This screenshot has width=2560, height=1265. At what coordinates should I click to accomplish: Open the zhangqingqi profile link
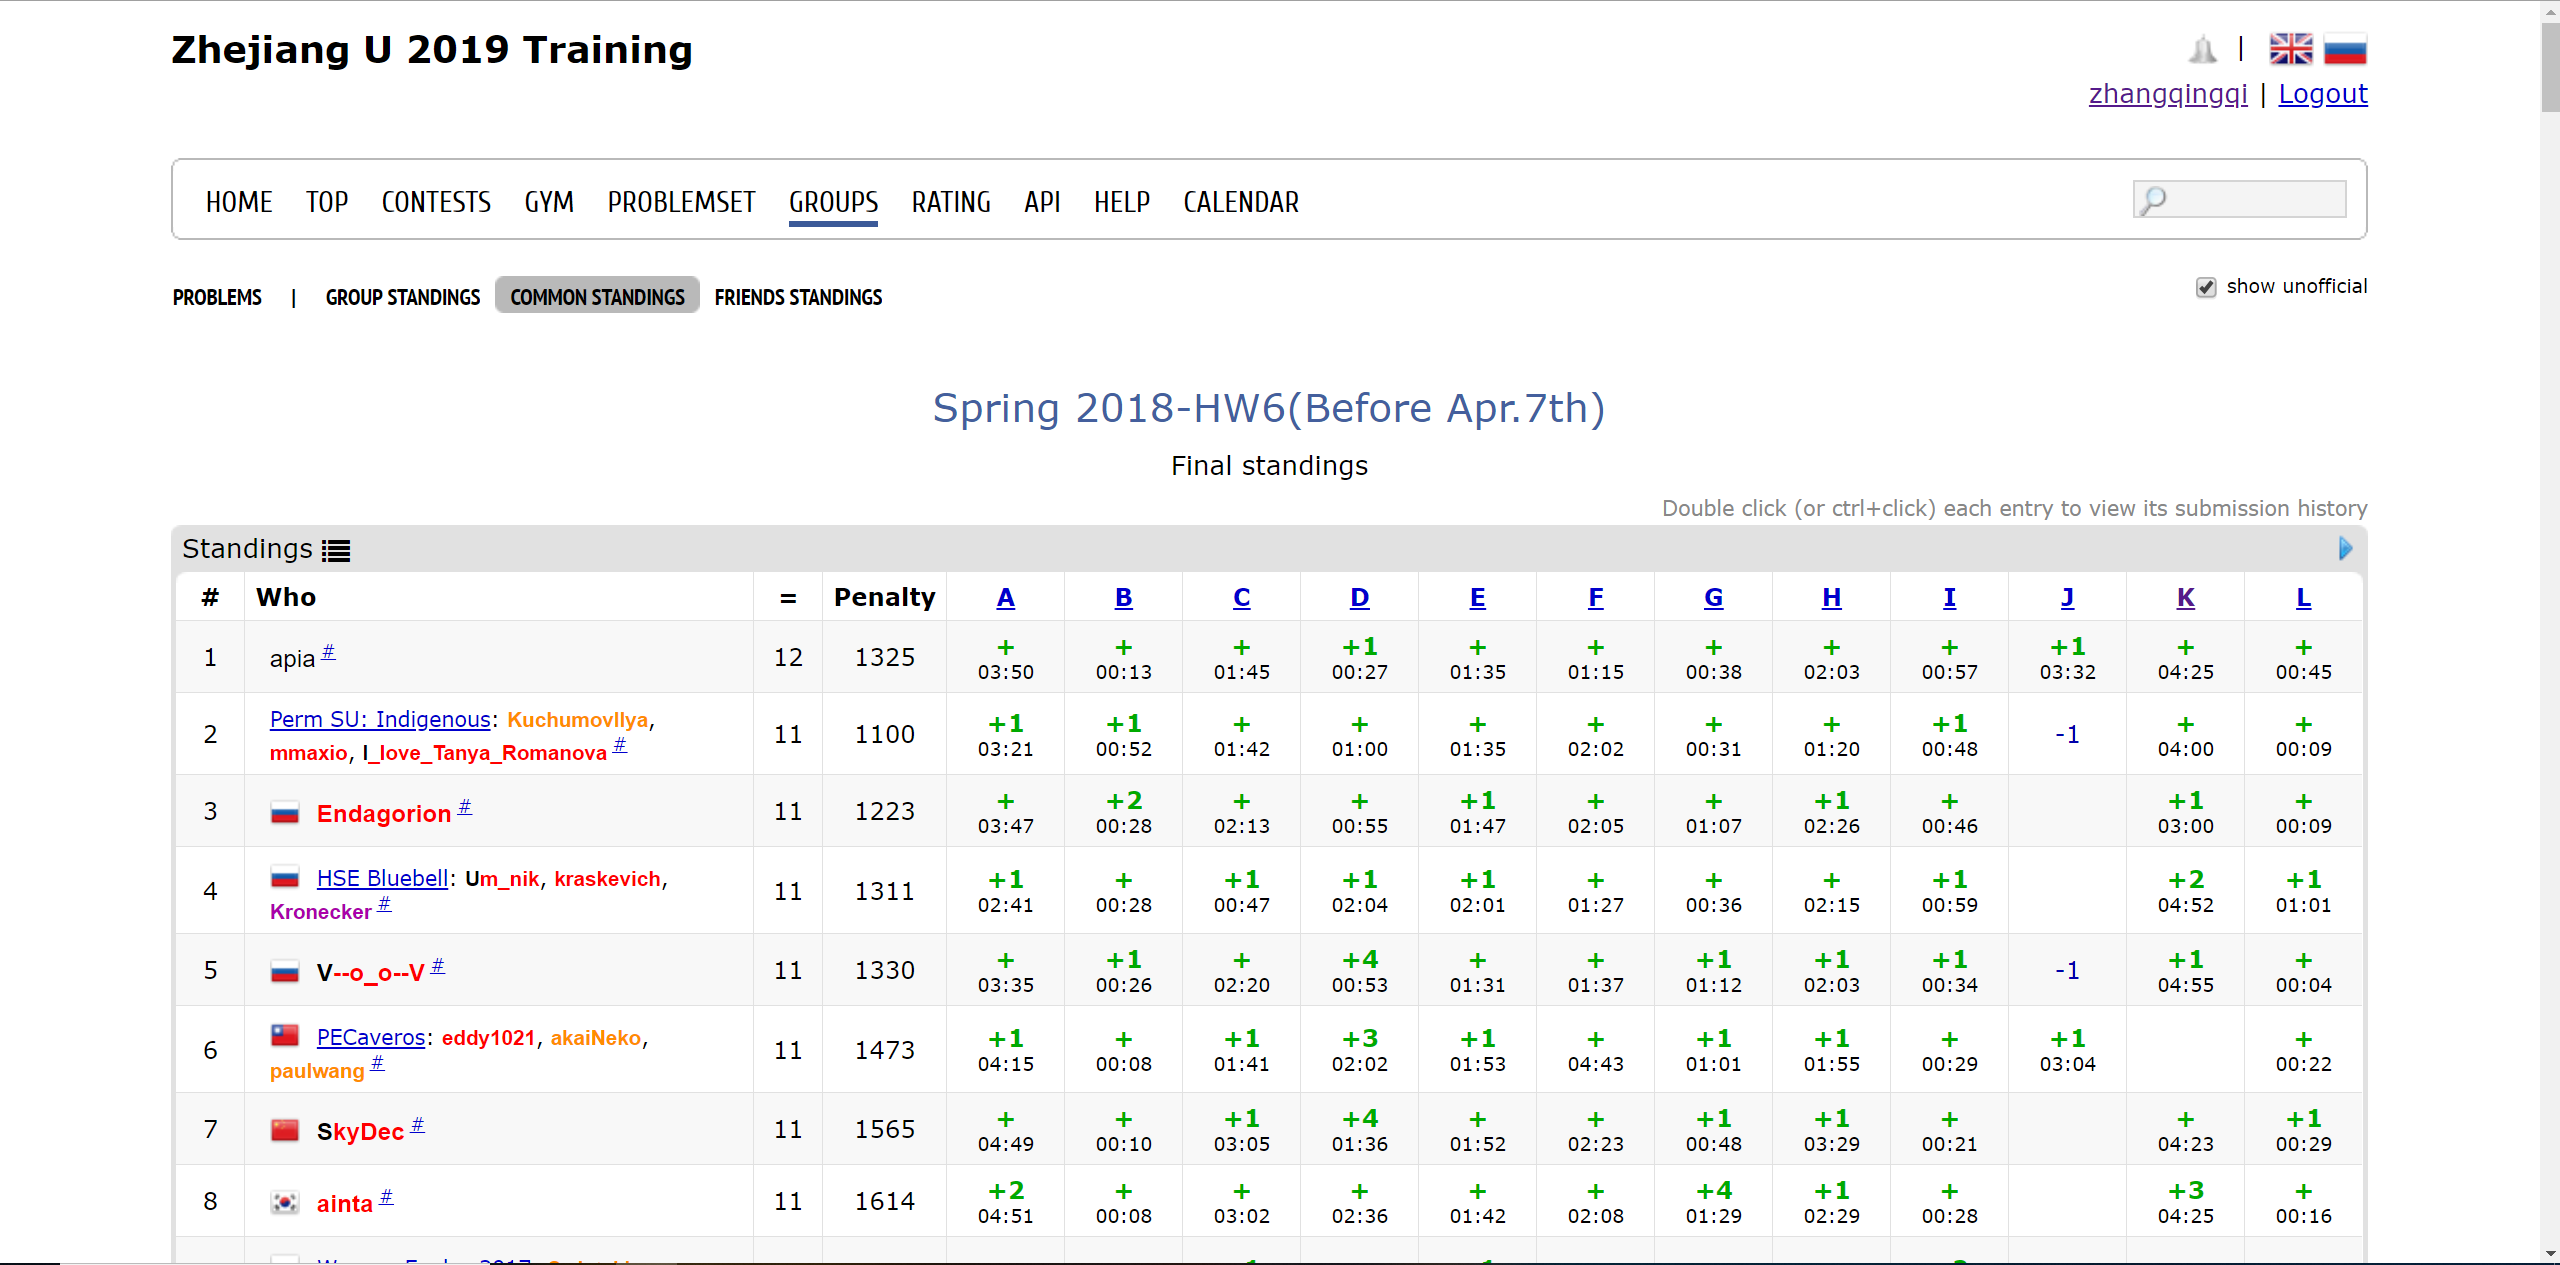2167,94
